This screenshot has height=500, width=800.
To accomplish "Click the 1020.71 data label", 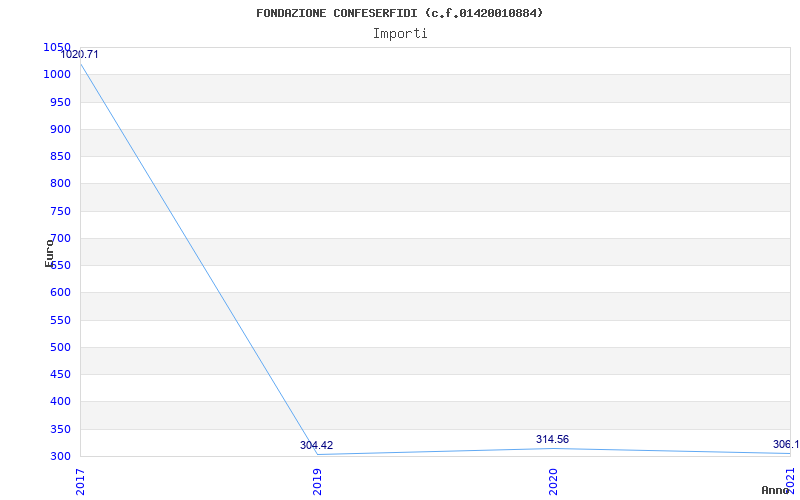I will [x=79, y=55].
